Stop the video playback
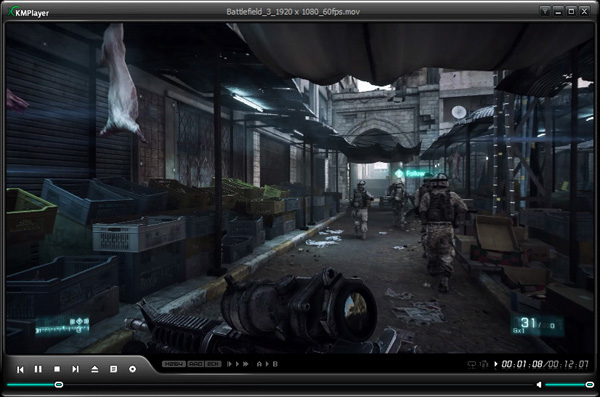The width and height of the screenshot is (600, 397). [x=57, y=369]
